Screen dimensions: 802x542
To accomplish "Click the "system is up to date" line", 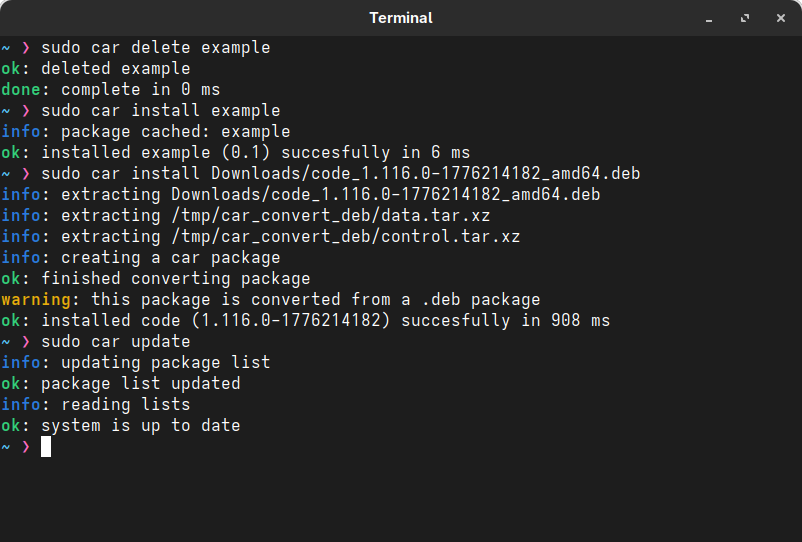I will [x=140, y=426].
